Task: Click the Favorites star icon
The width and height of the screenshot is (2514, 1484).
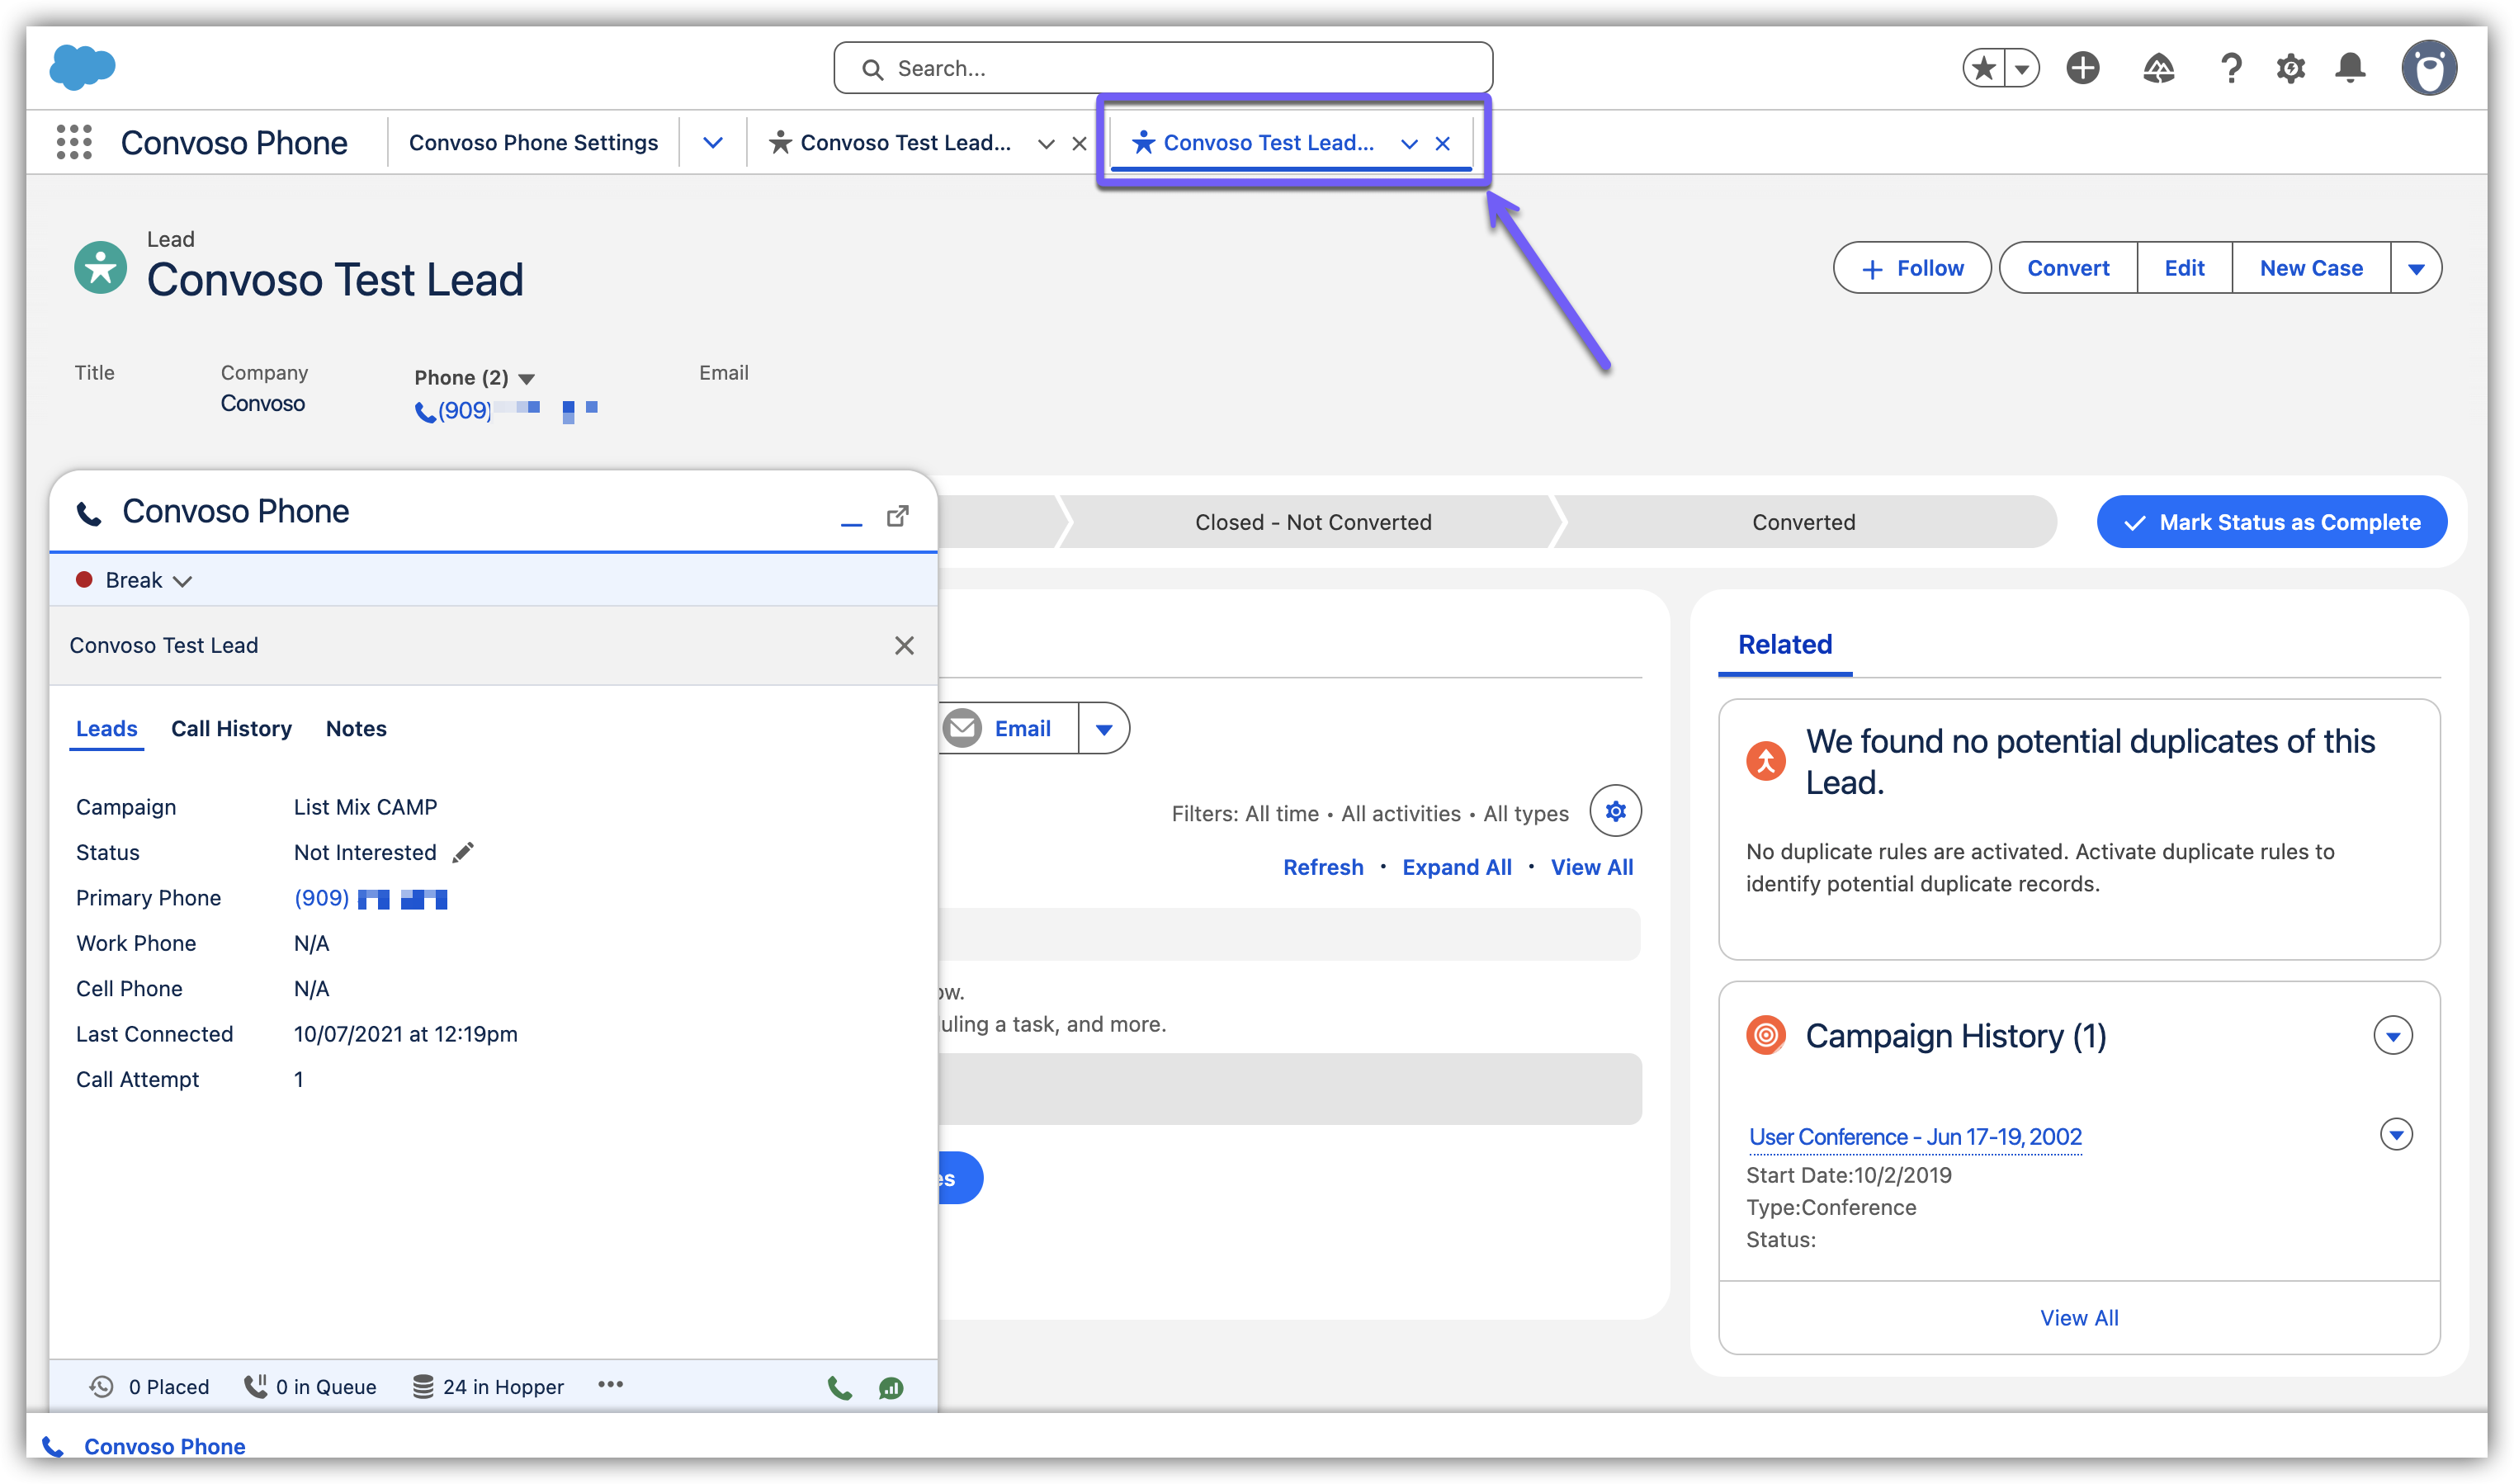Action: [x=1984, y=68]
